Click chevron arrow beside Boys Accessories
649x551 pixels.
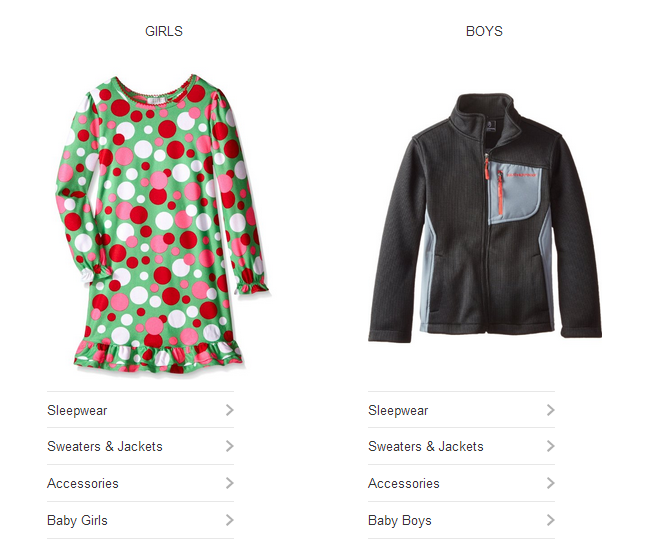click(550, 483)
